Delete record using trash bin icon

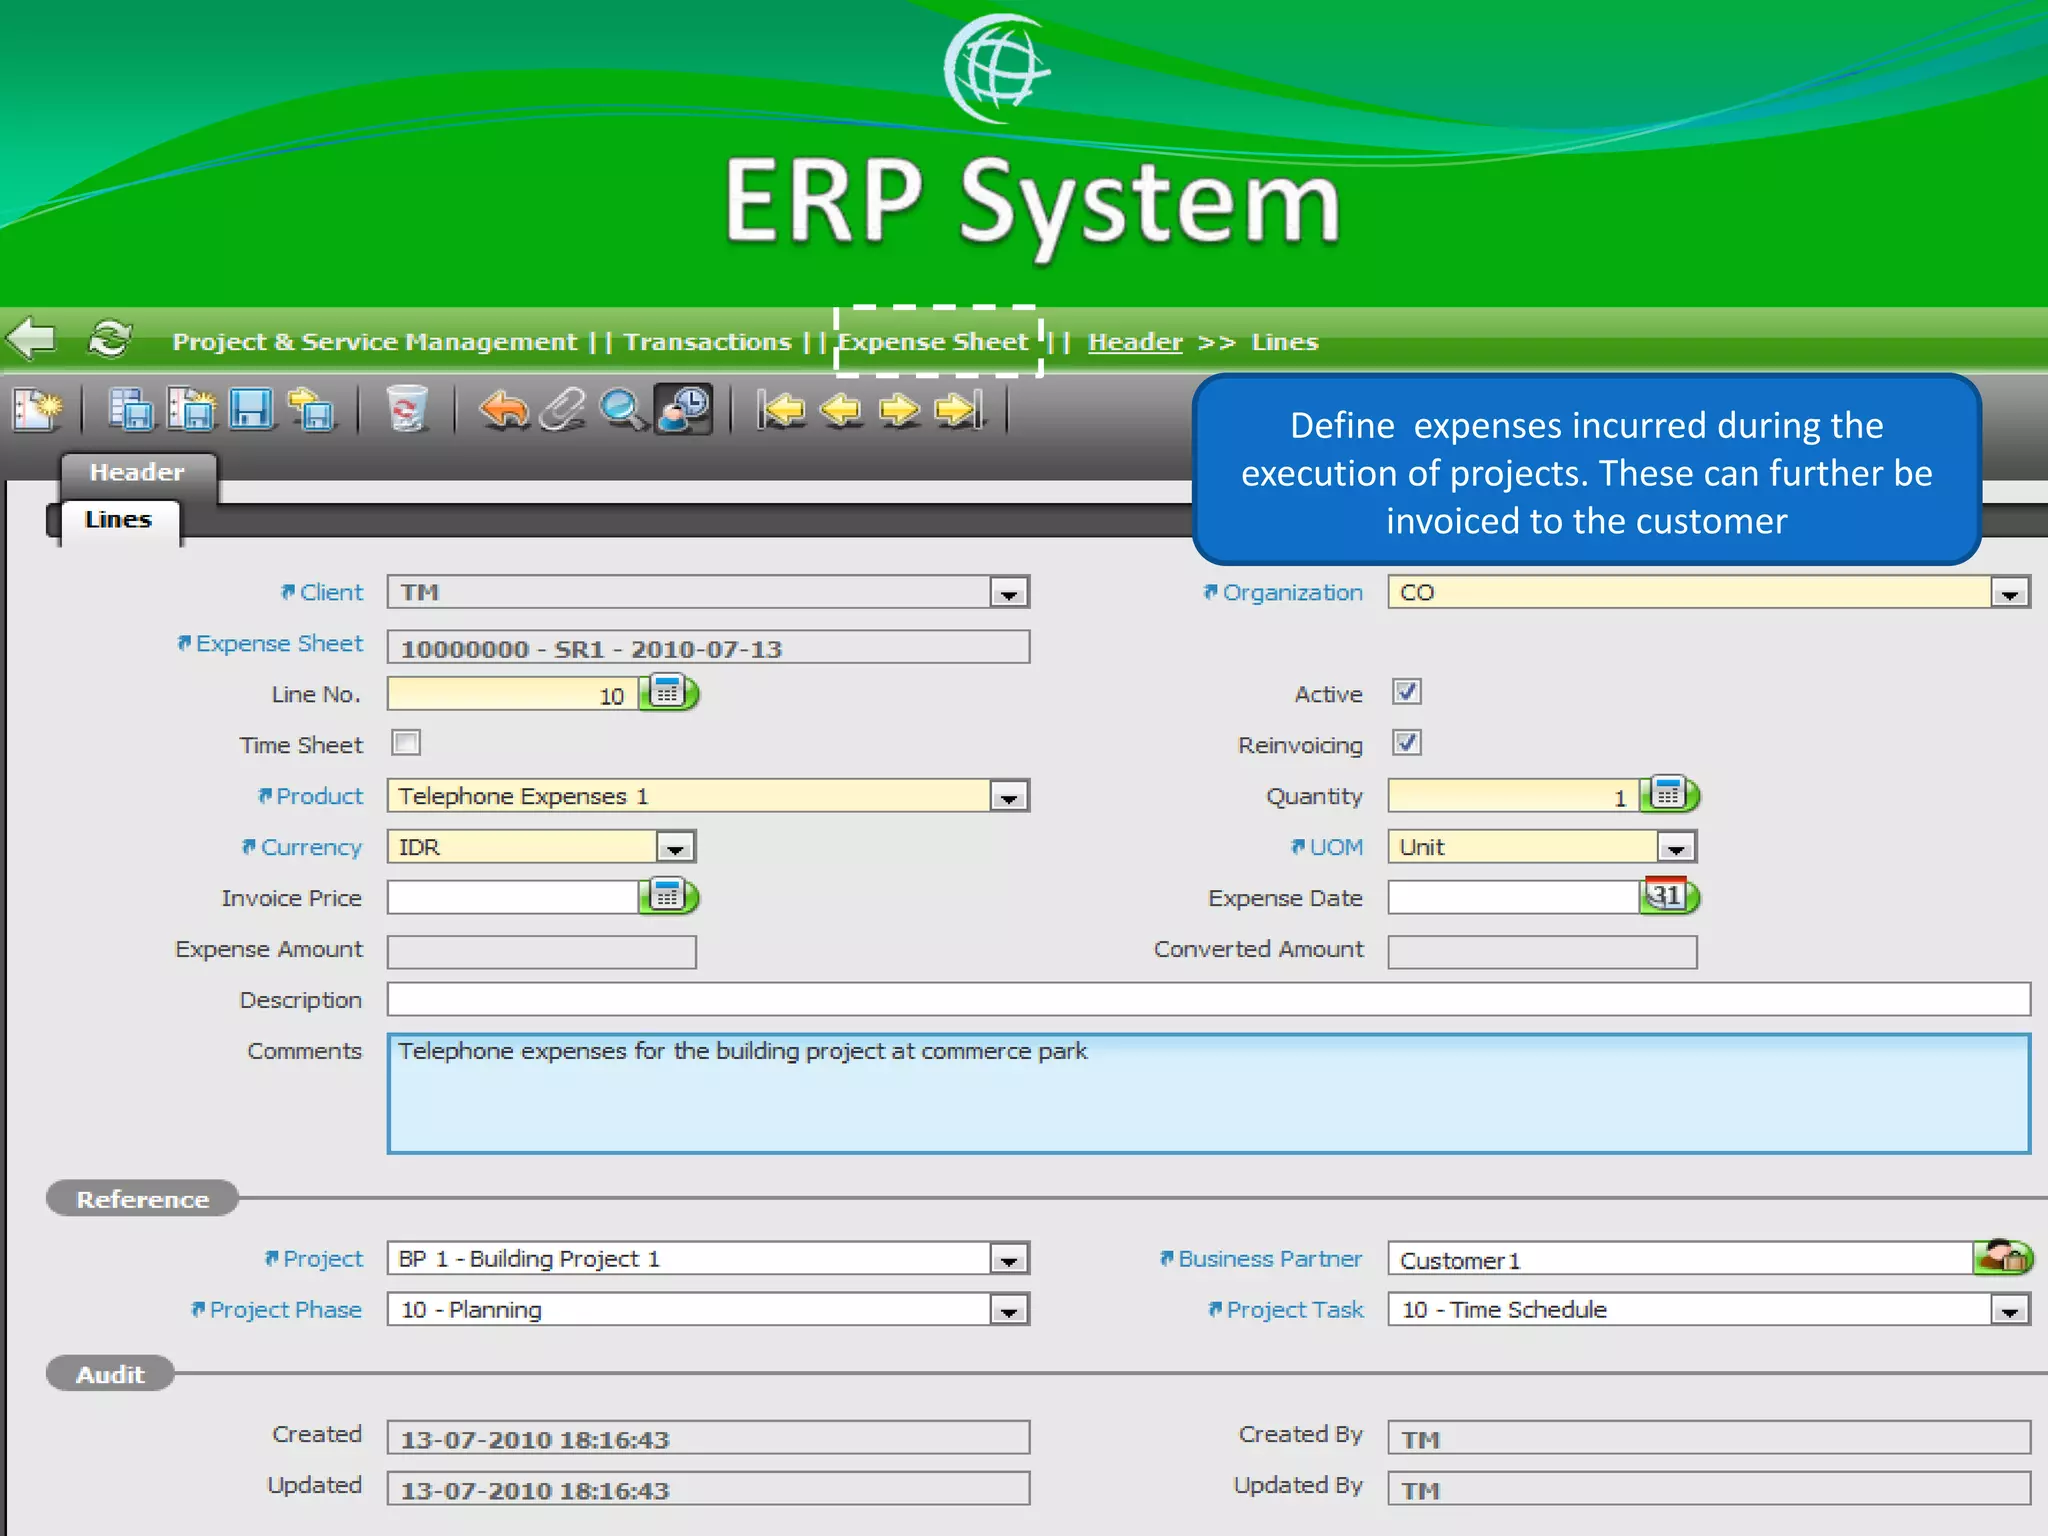click(407, 410)
